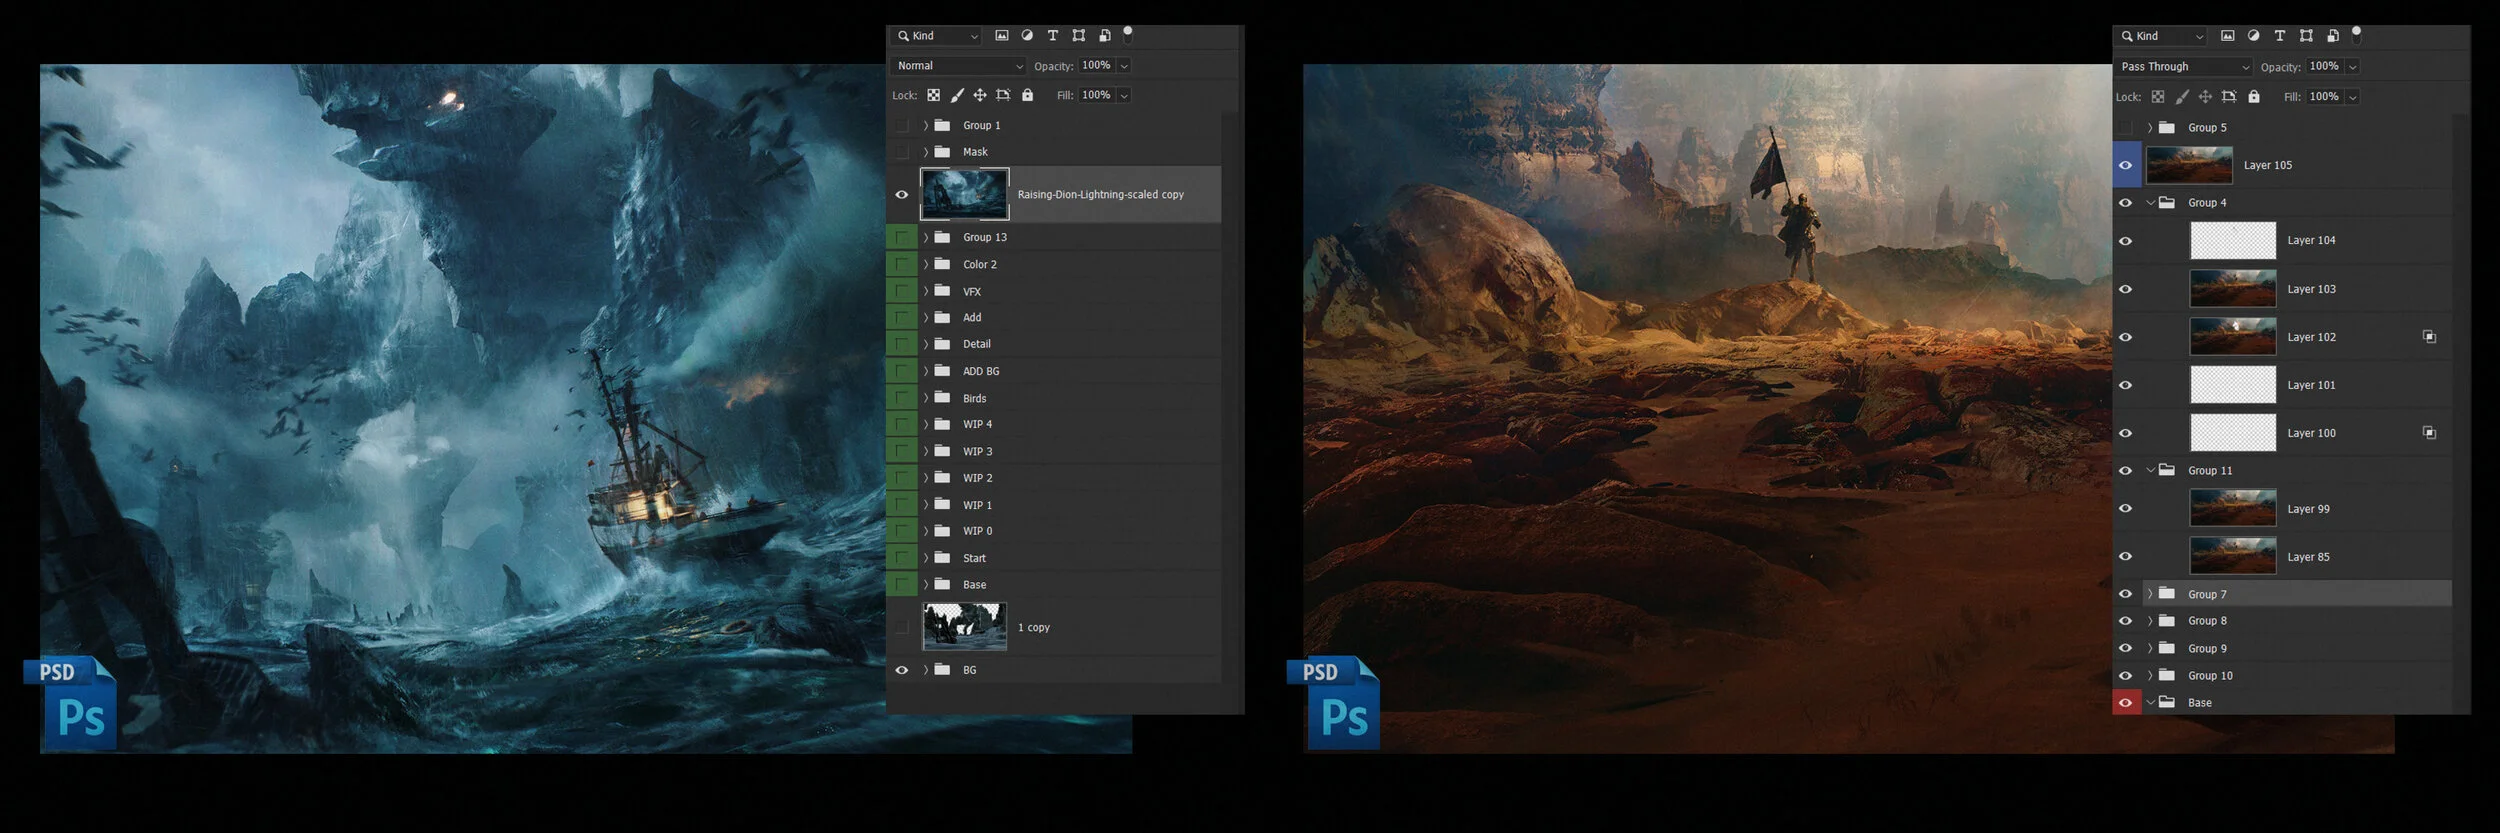Select the Detail group
2500x833 pixels.
coord(1053,344)
